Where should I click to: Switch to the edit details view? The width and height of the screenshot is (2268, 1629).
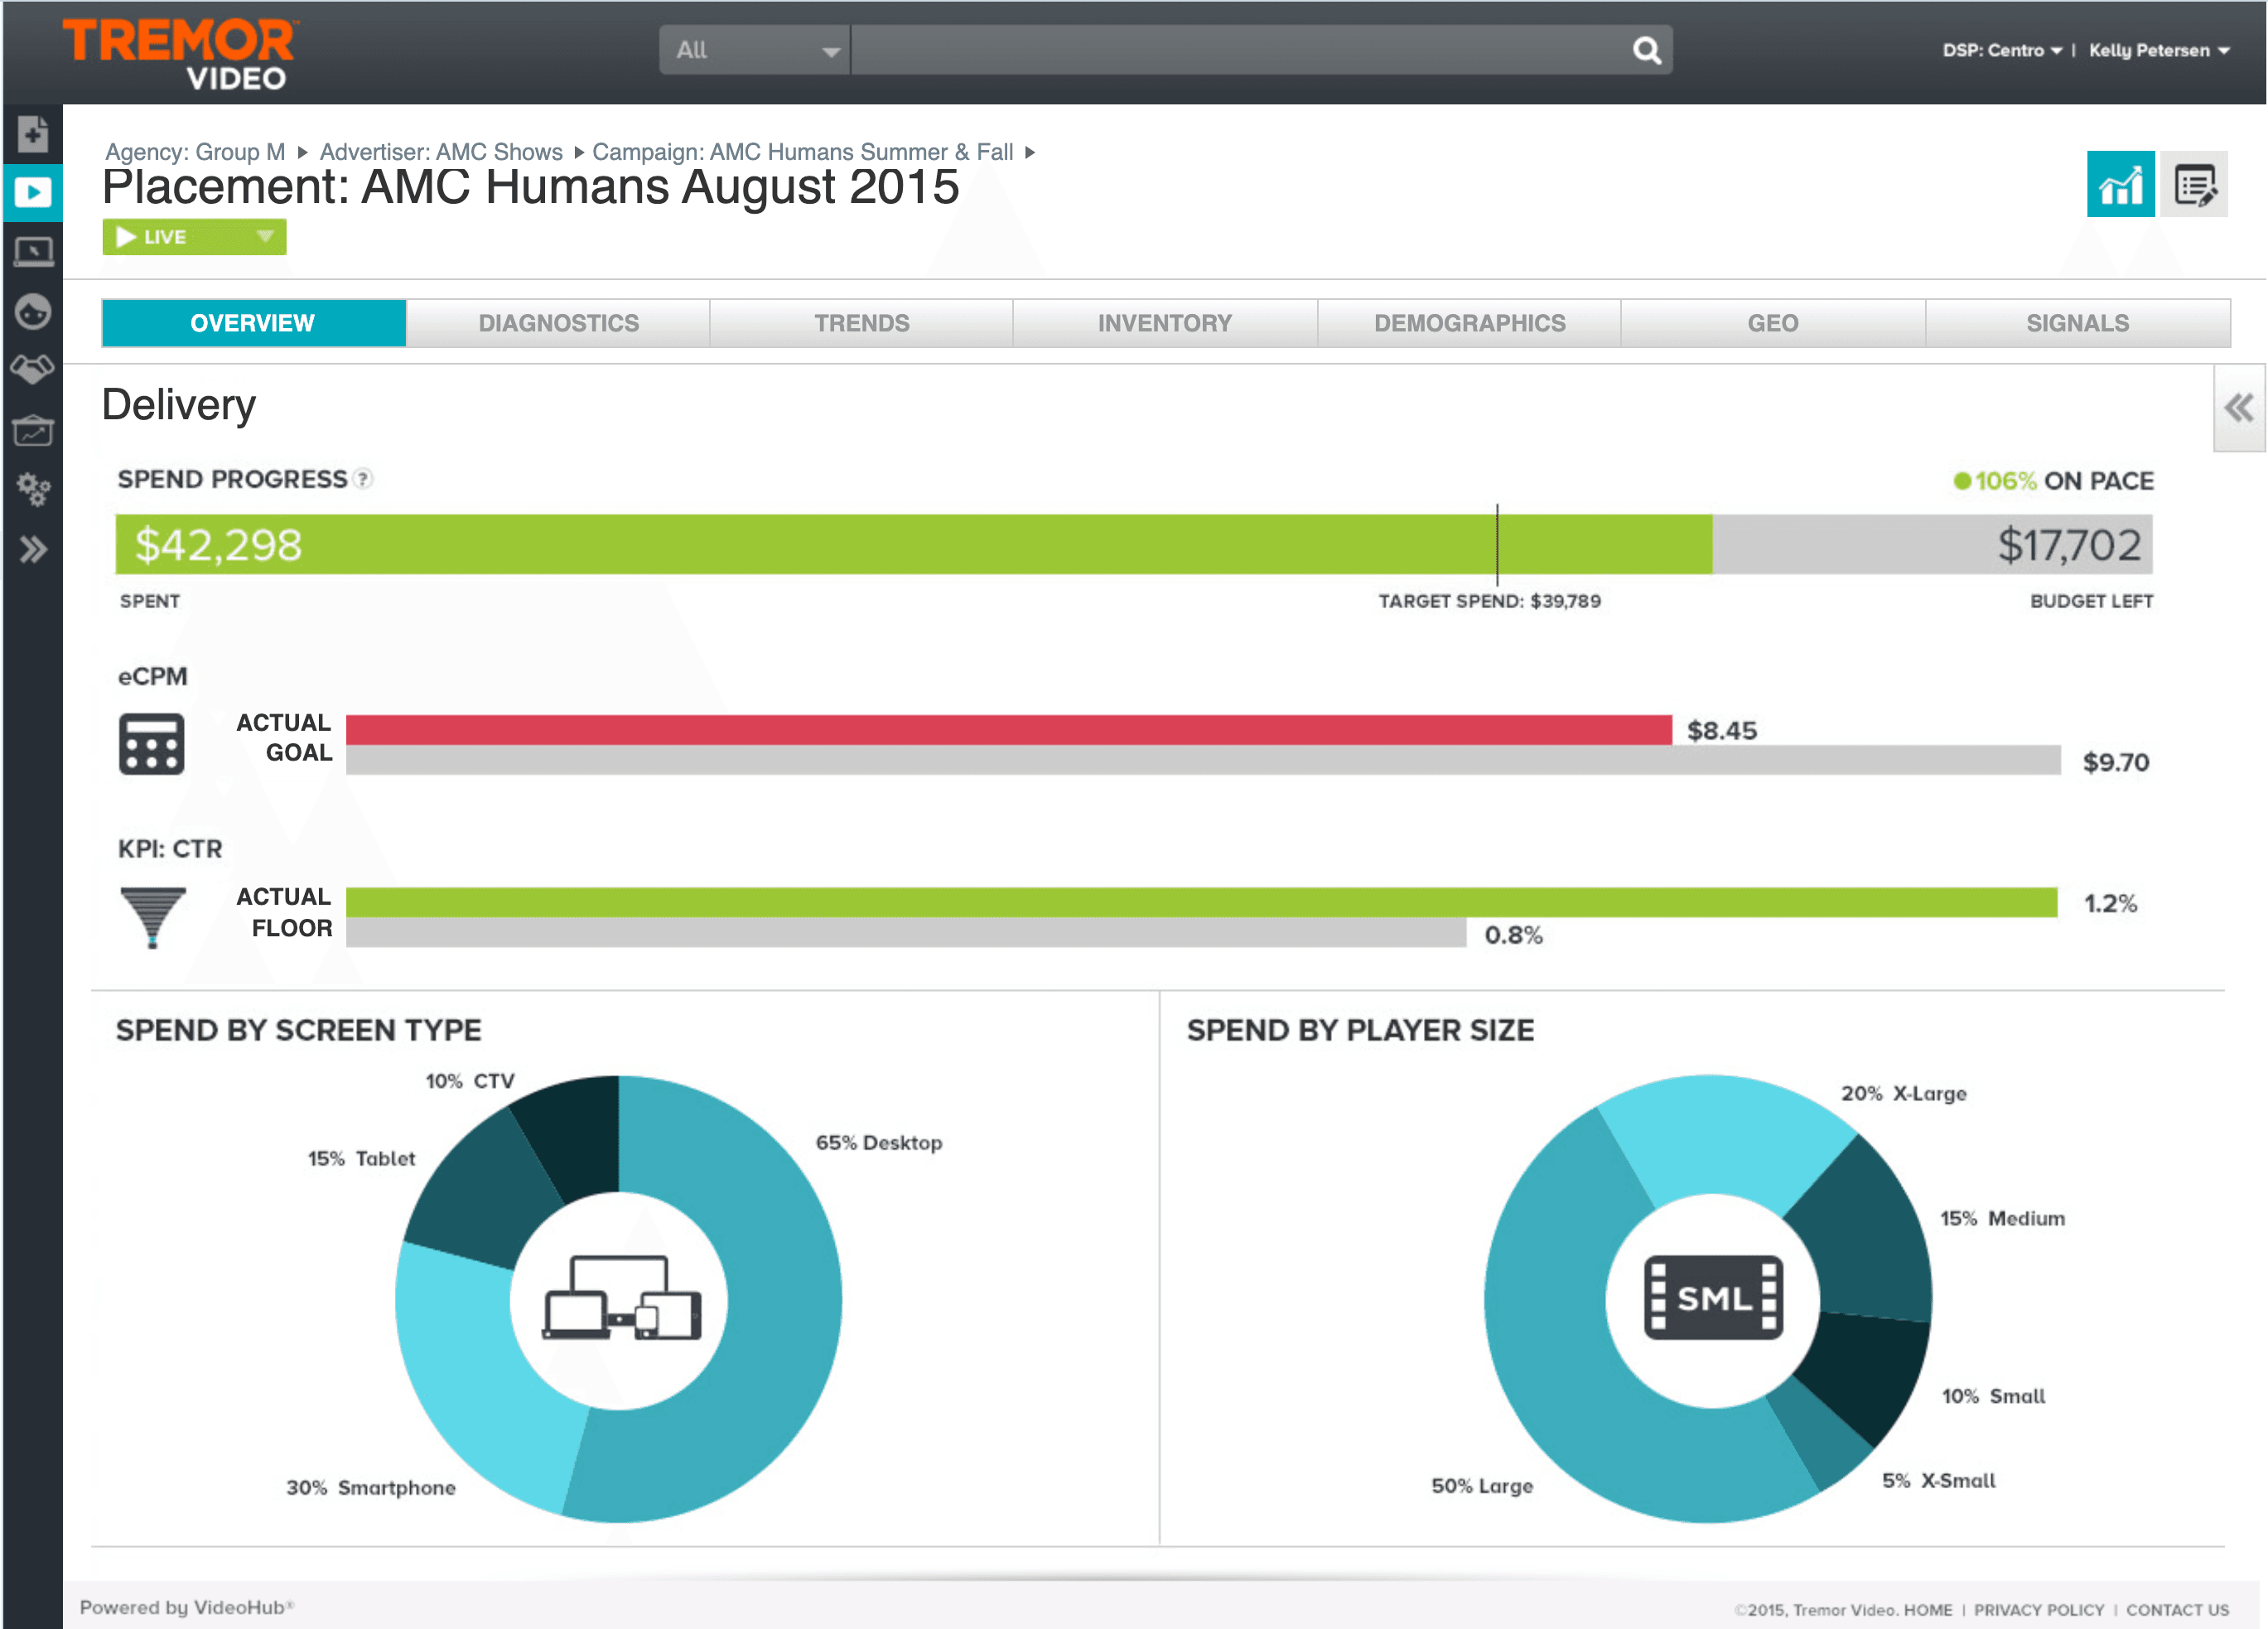[2194, 184]
